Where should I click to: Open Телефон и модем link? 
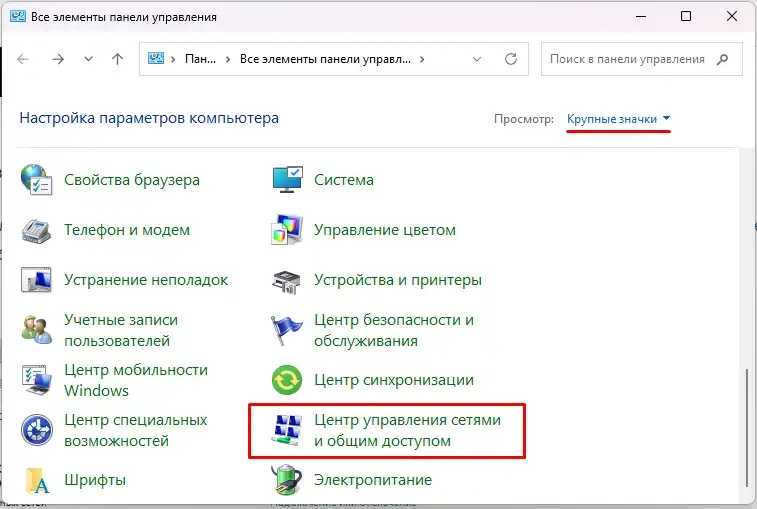point(127,230)
